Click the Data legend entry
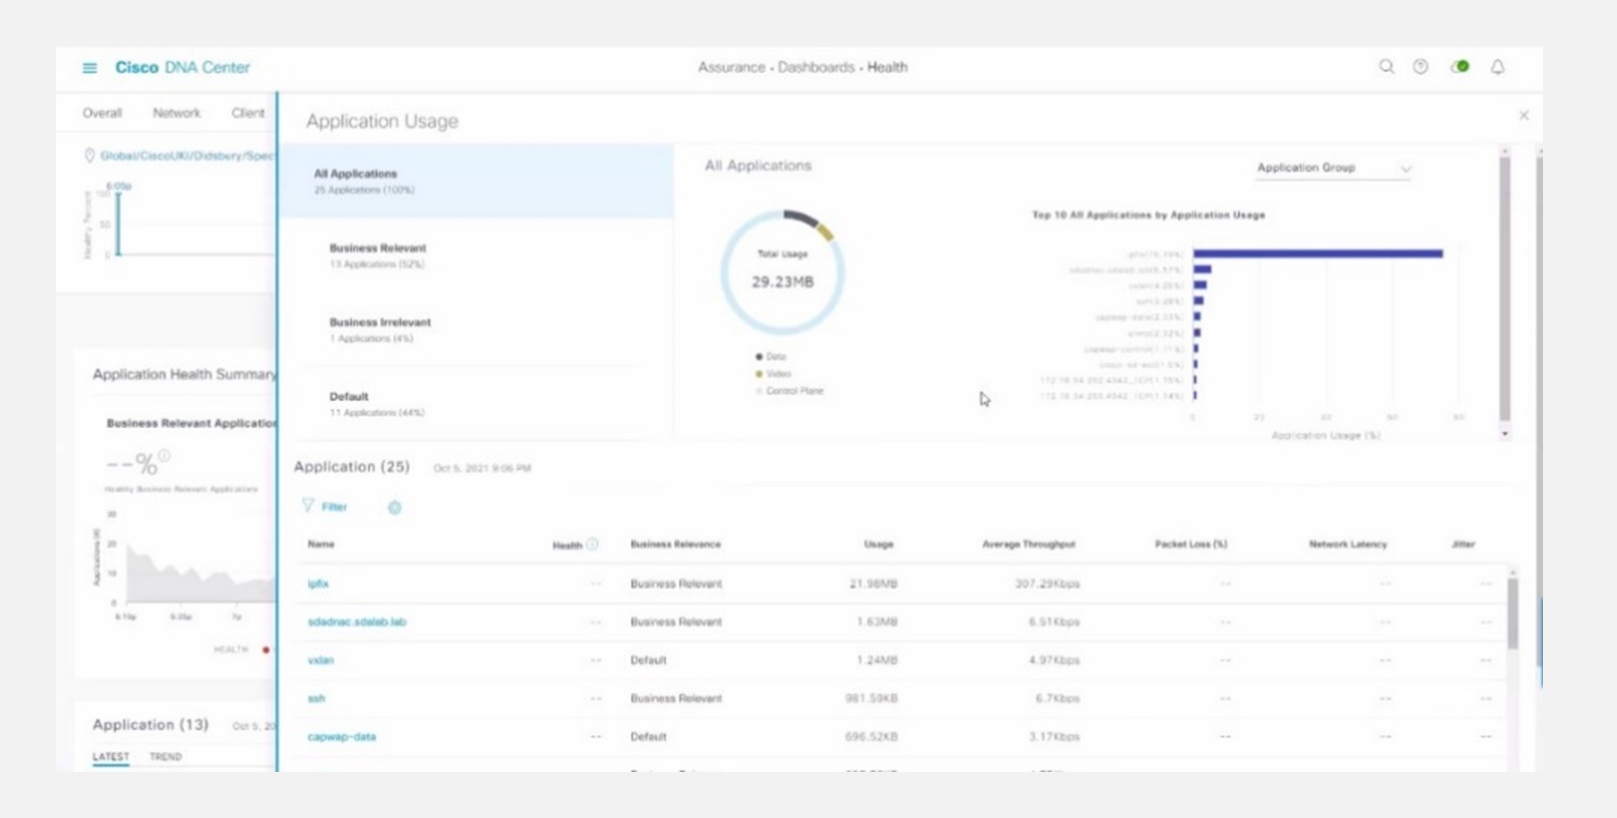This screenshot has width=1617, height=818. tap(771, 356)
